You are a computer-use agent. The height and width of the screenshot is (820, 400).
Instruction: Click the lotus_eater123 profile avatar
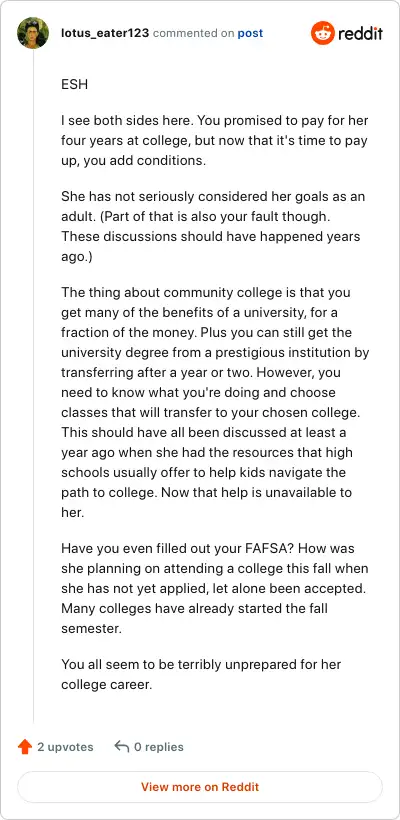click(33, 33)
